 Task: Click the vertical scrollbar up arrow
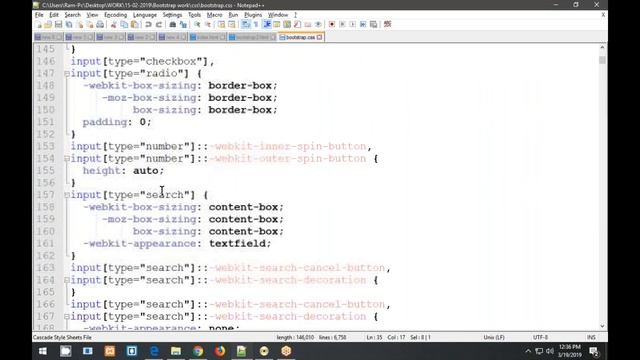602,48
